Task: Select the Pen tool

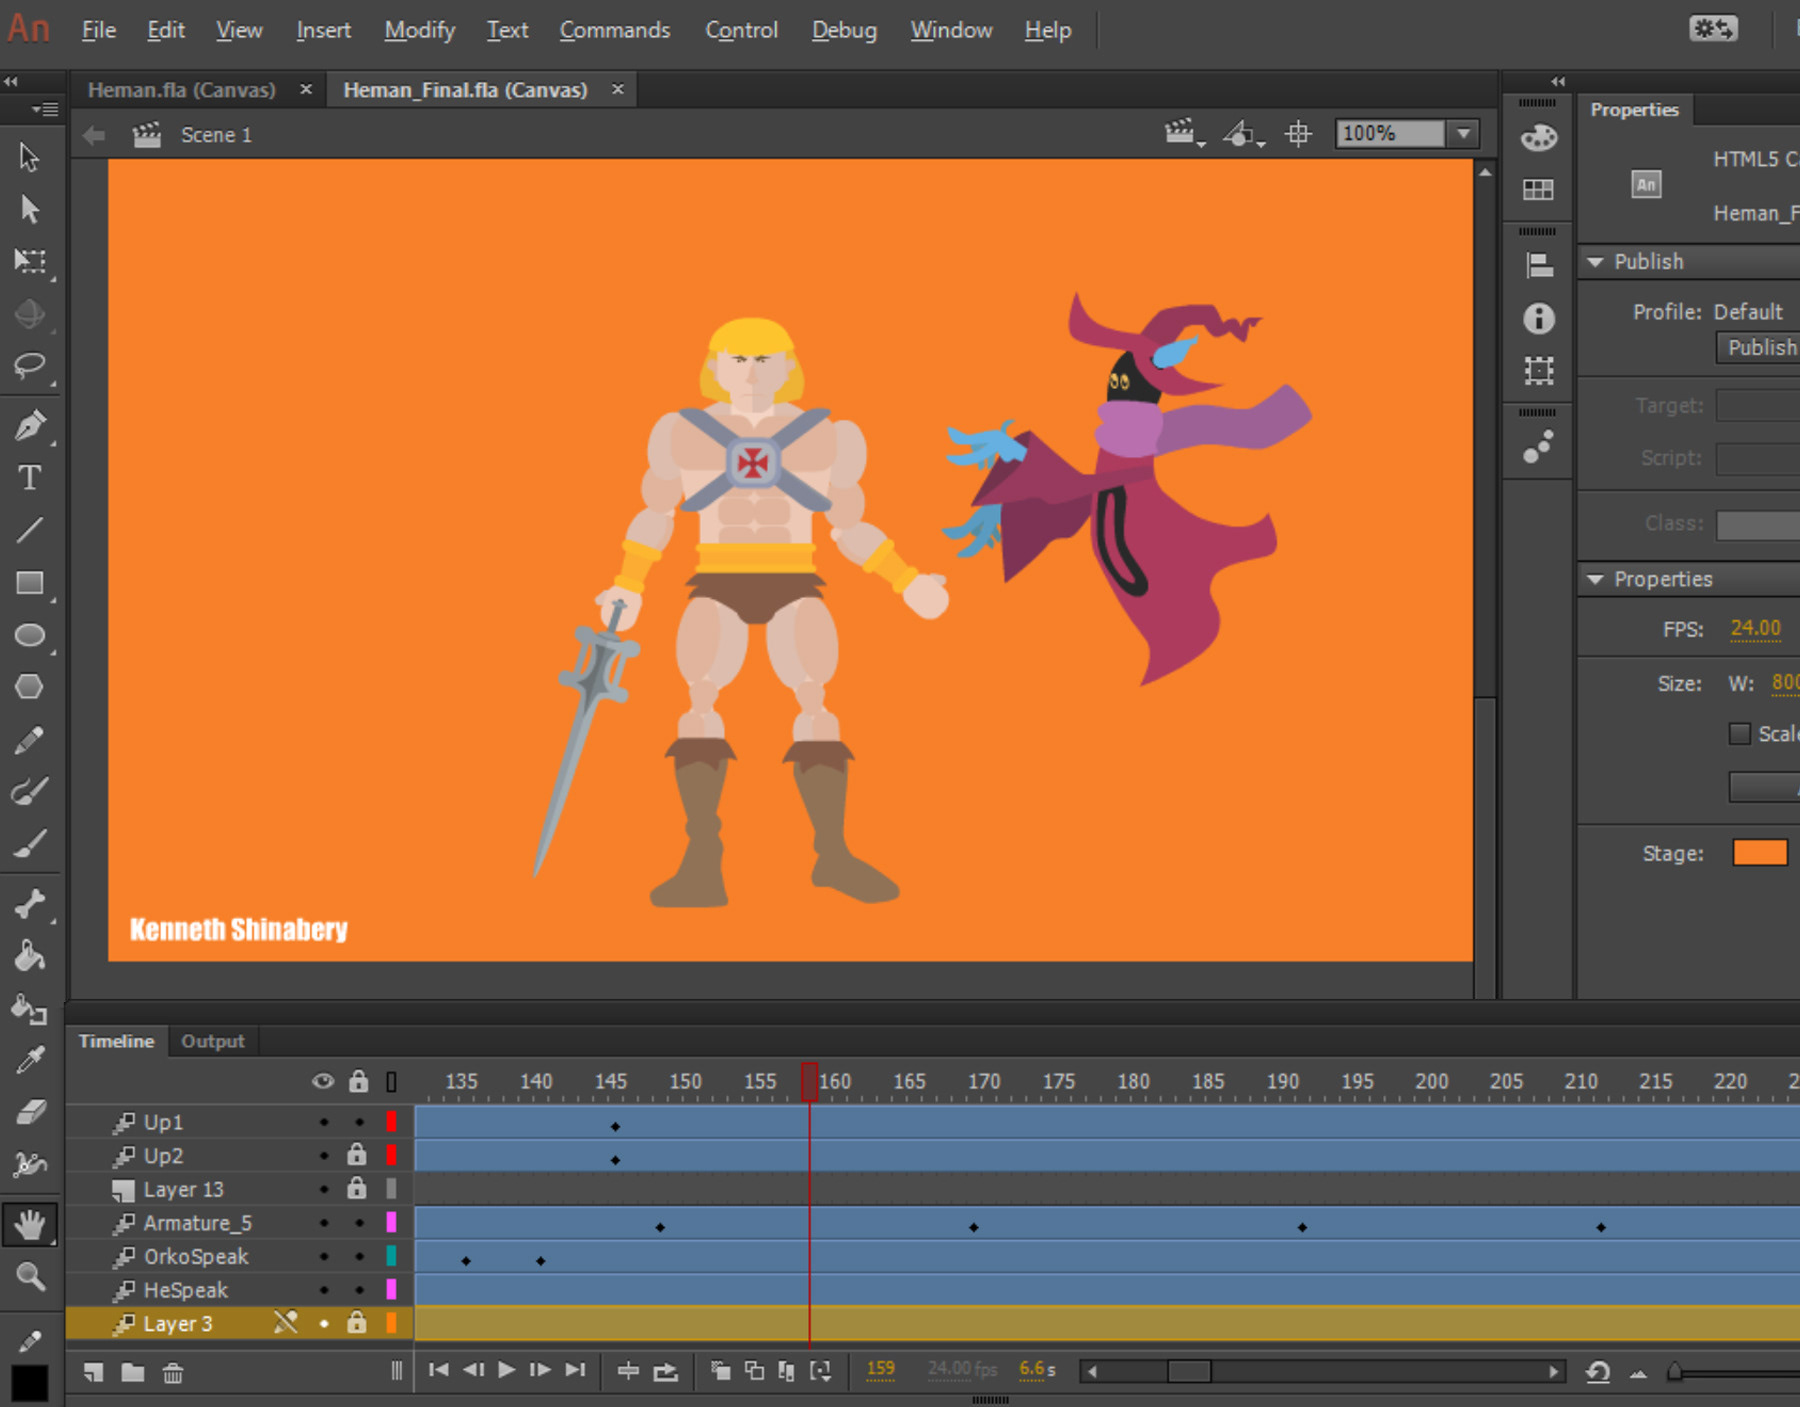Action: pos(30,425)
